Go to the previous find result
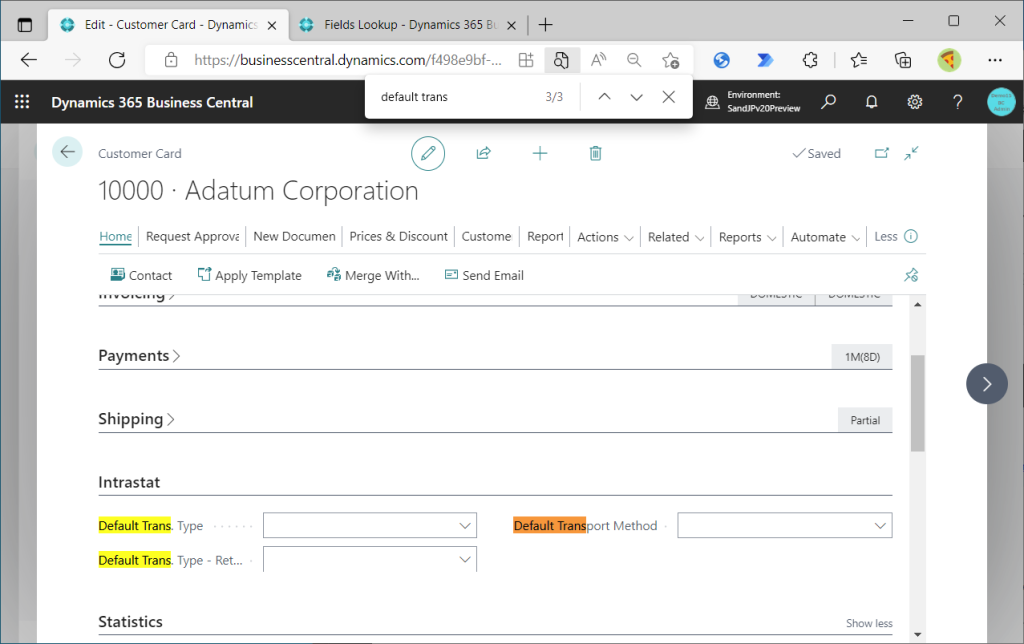The image size is (1024, 644). click(x=604, y=97)
